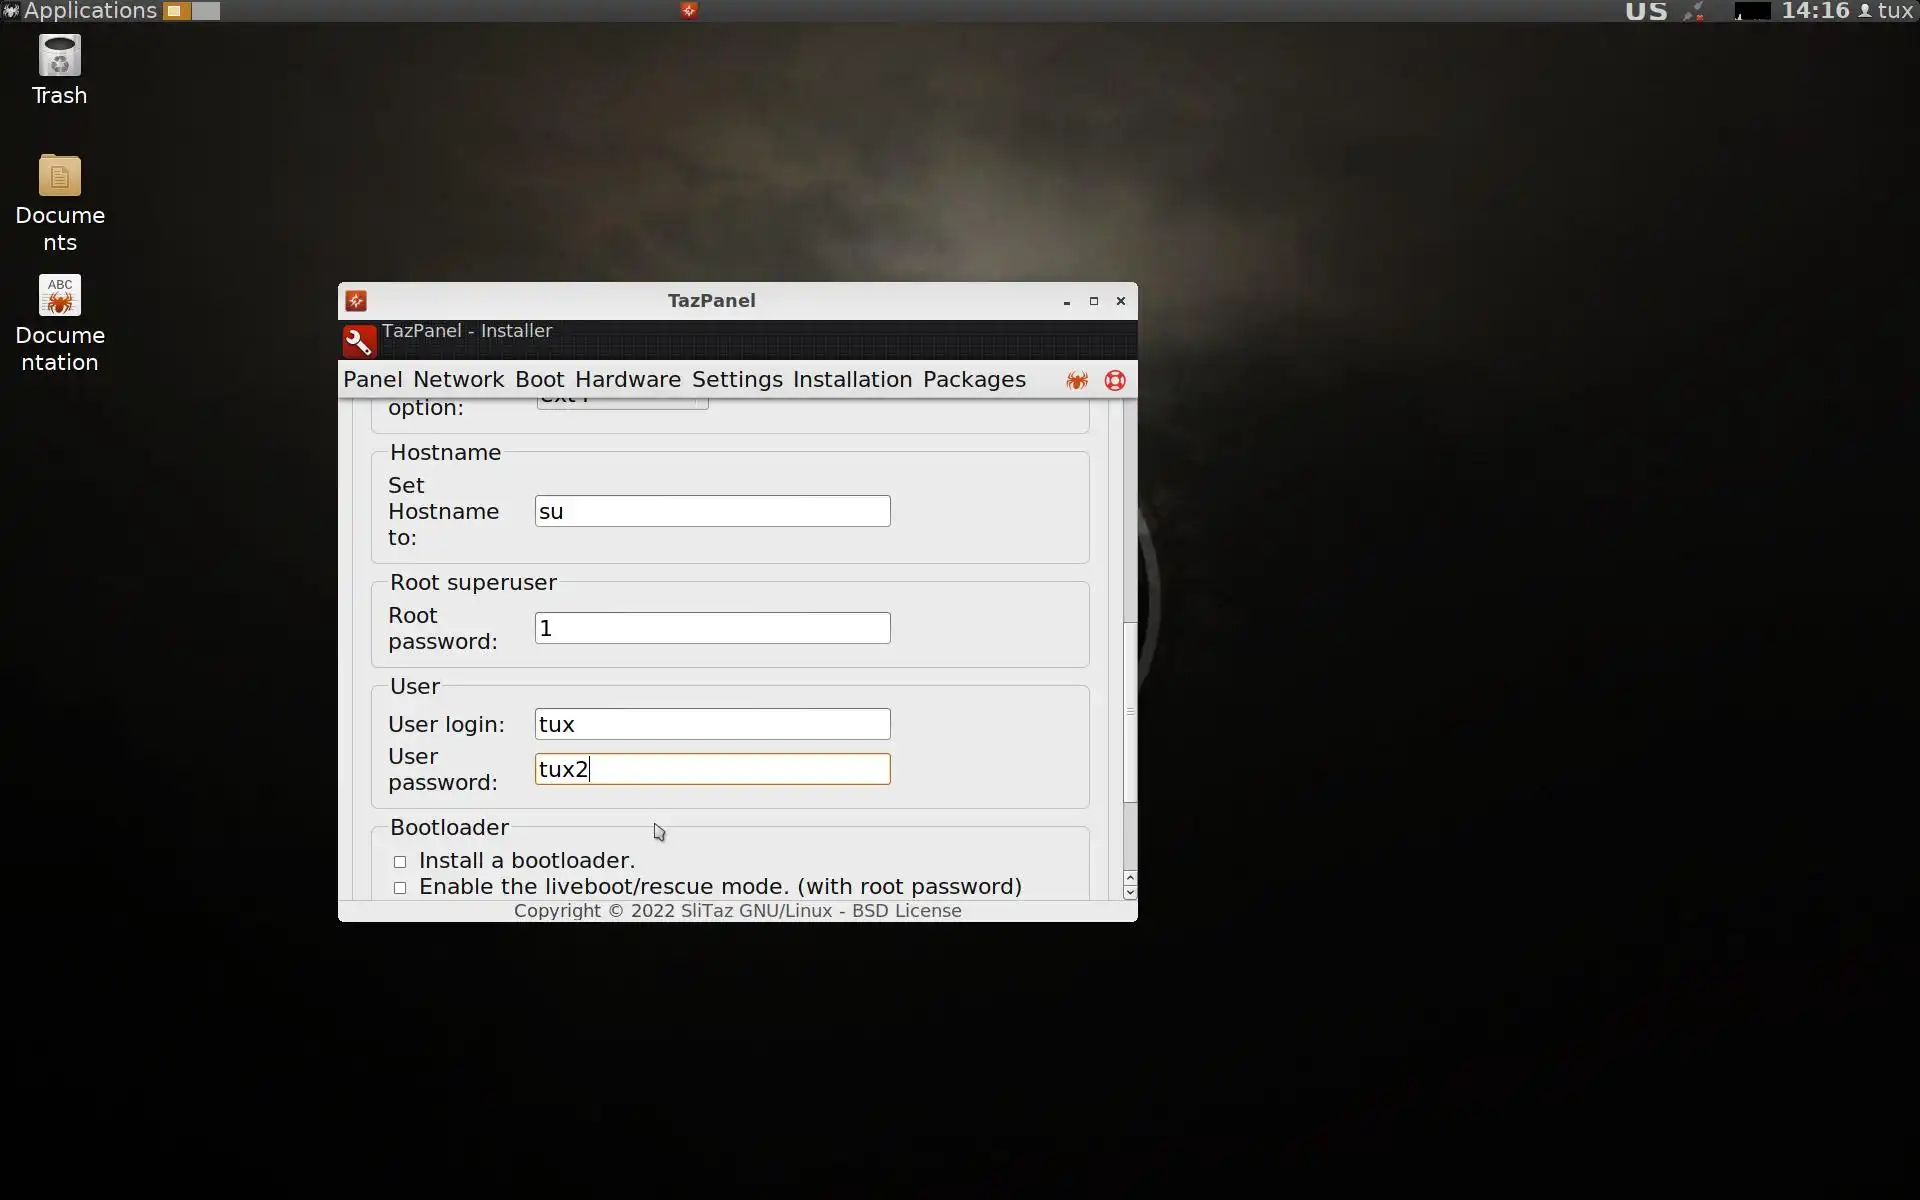Viewport: 1920px width, 1200px height.
Task: Click the network status tray icon
Action: point(1694,11)
